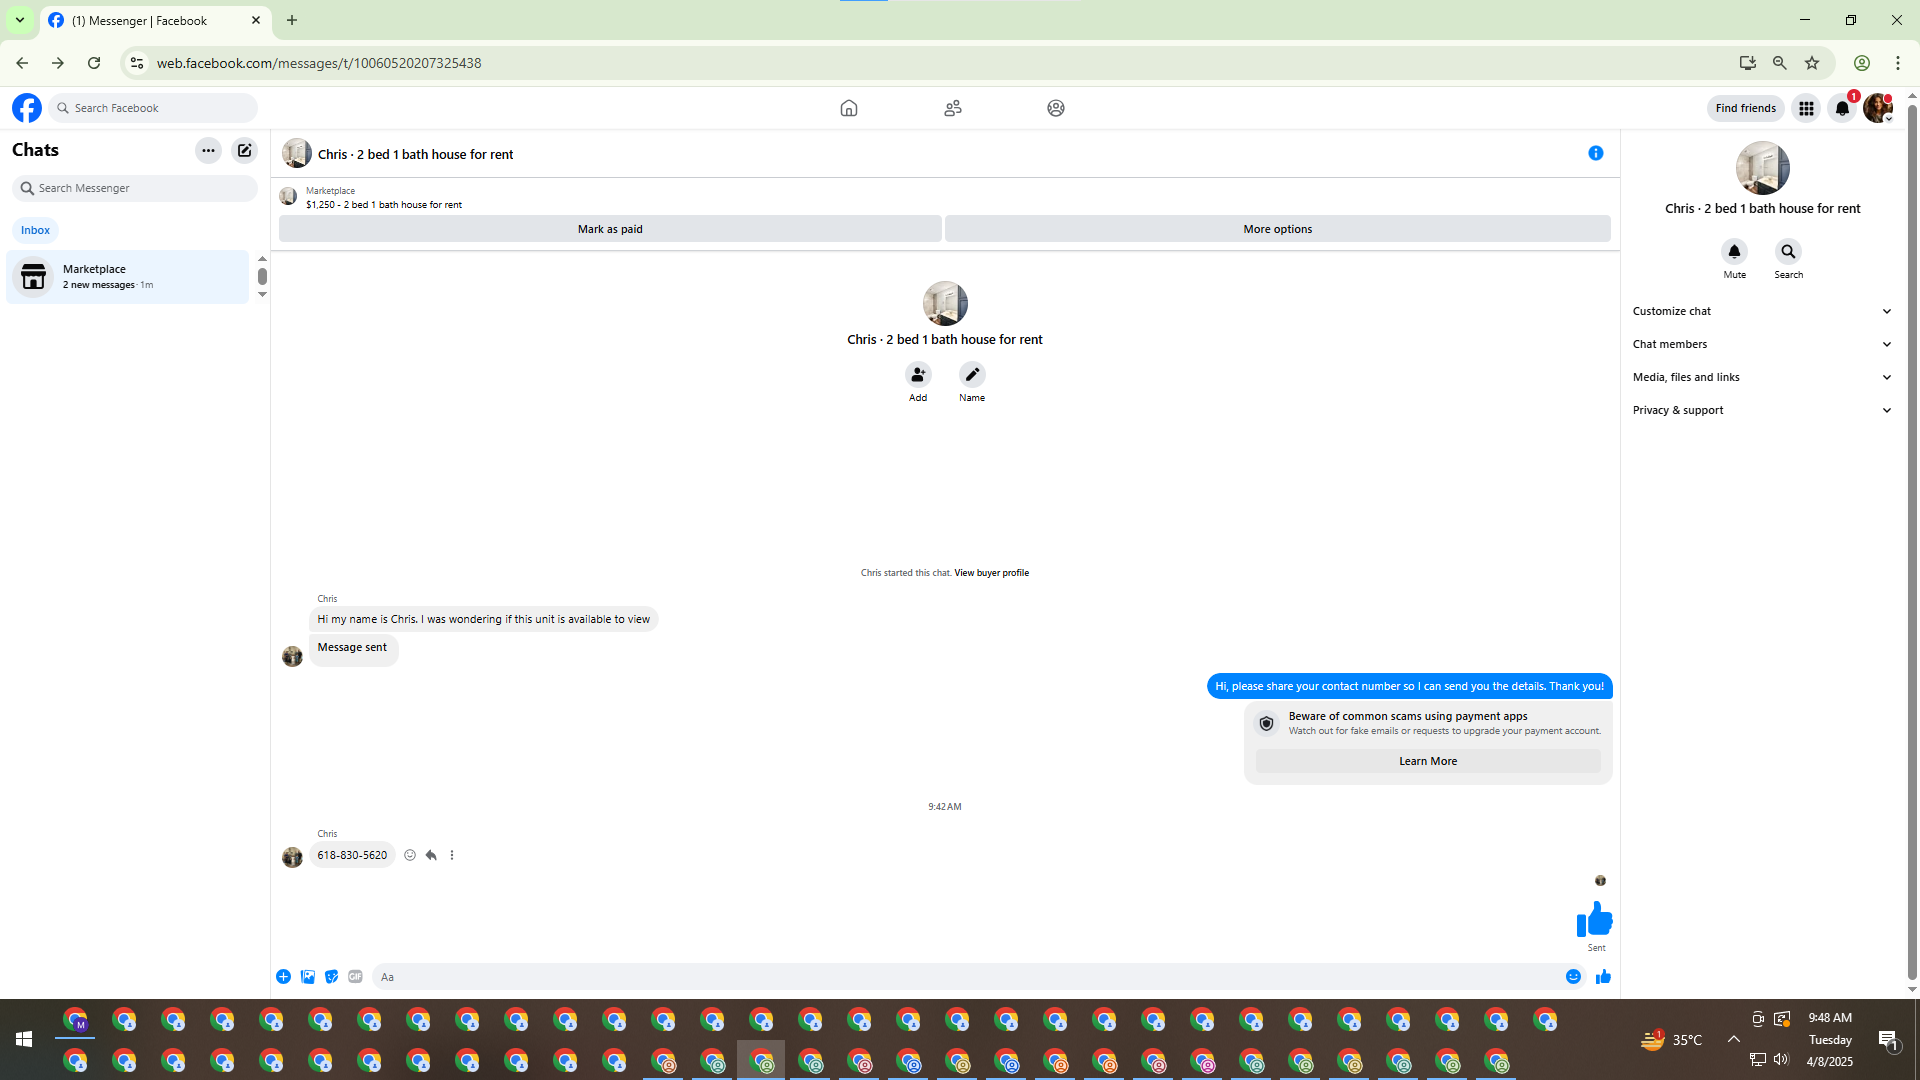Toggle conversation information panel icon

(1595, 153)
